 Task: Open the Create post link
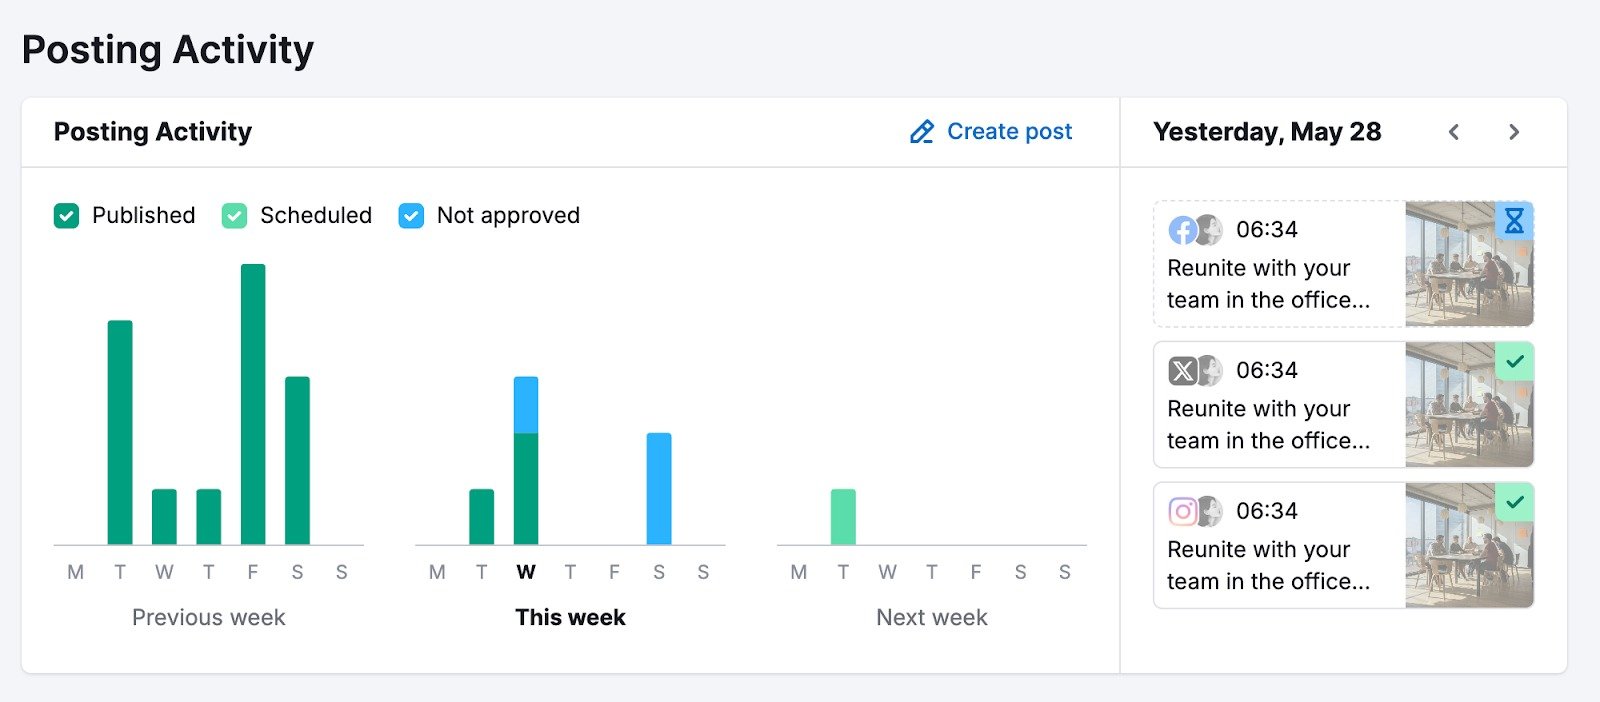[1009, 131]
